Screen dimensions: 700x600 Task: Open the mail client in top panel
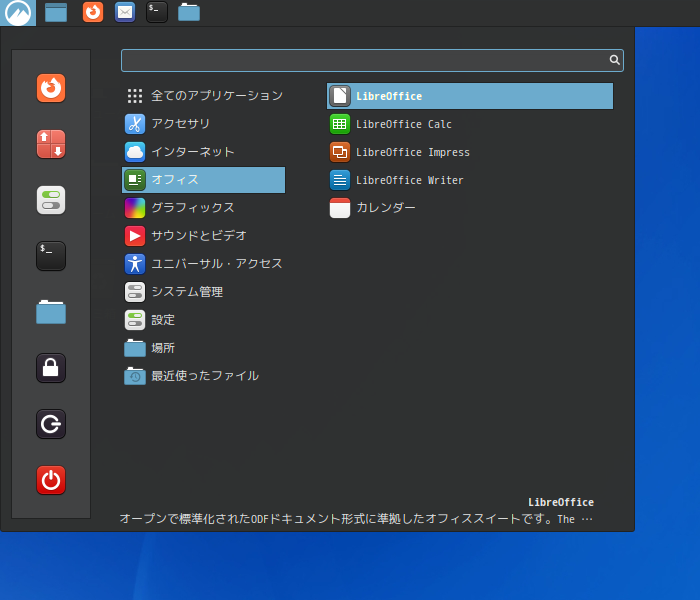[x=125, y=12]
